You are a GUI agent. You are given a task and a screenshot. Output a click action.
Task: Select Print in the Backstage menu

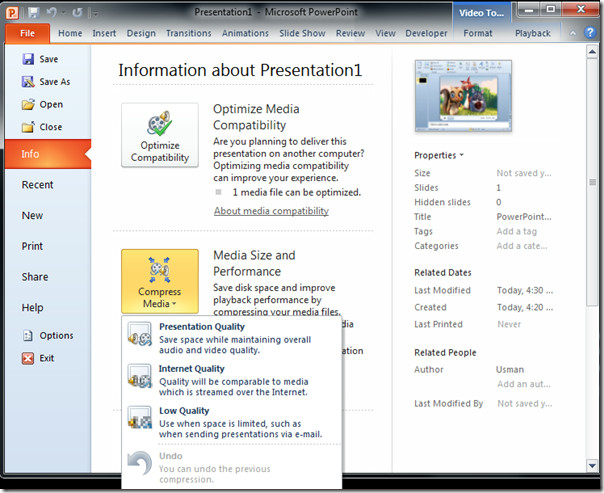coord(48,246)
